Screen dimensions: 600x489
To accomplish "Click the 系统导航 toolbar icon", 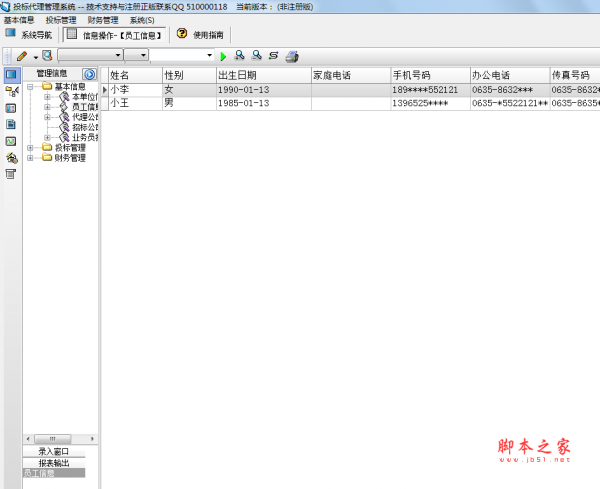I will coord(11,34).
